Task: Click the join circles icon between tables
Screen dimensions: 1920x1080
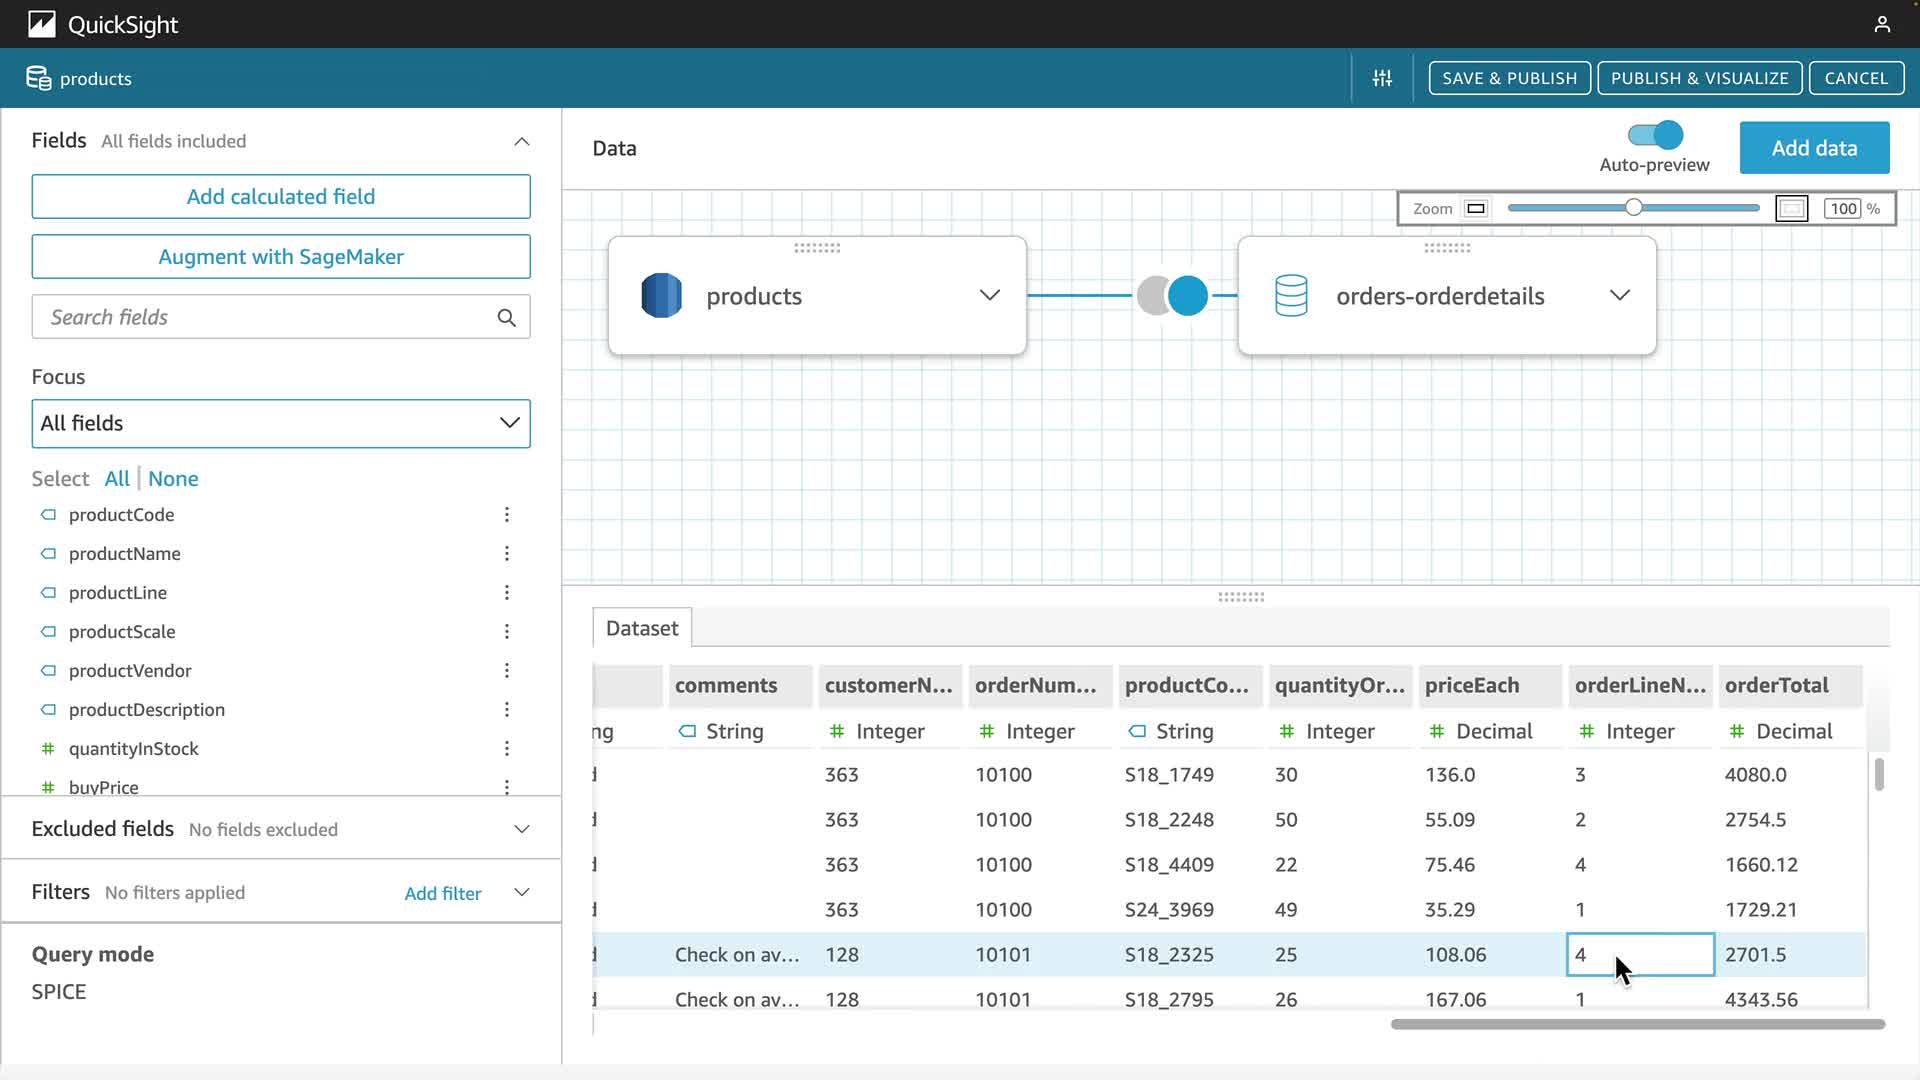Action: click(1172, 296)
